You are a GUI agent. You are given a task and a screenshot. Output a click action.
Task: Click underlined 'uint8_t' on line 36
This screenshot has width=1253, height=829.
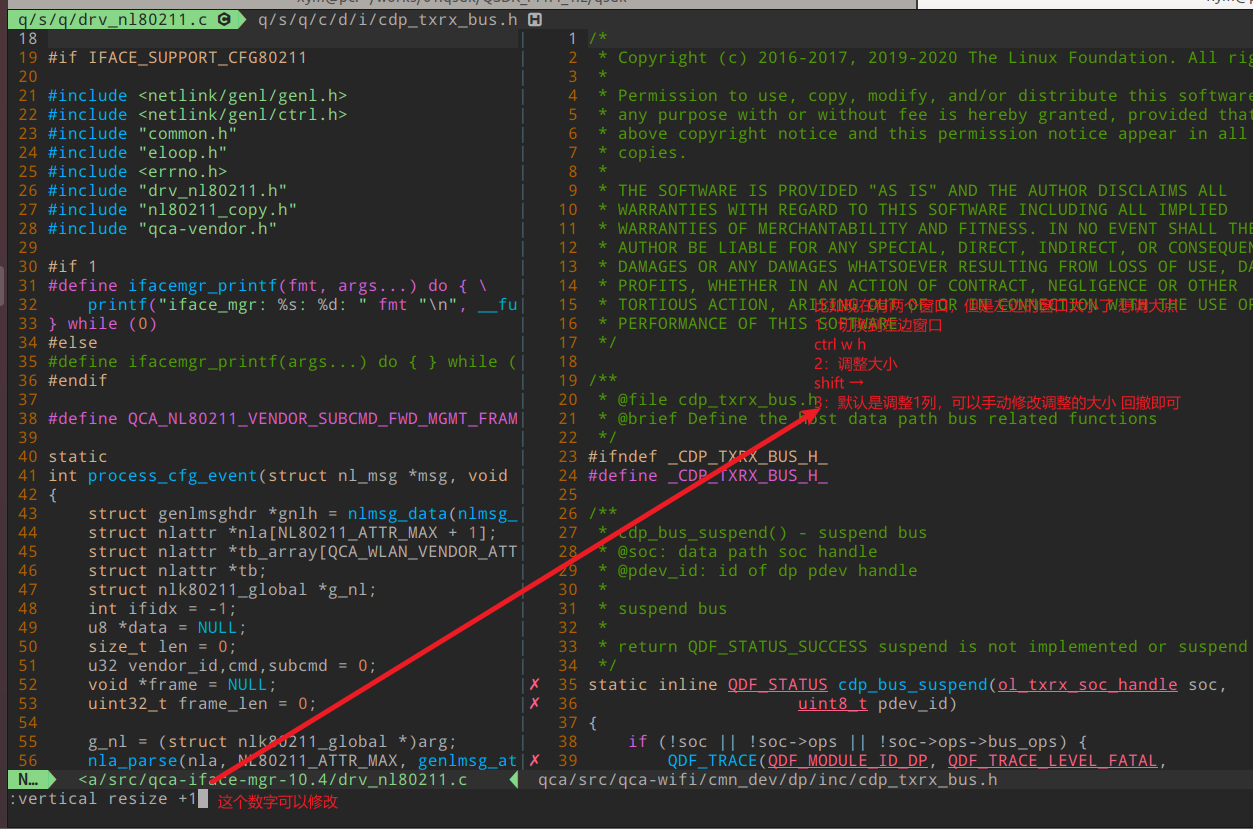coord(832,704)
